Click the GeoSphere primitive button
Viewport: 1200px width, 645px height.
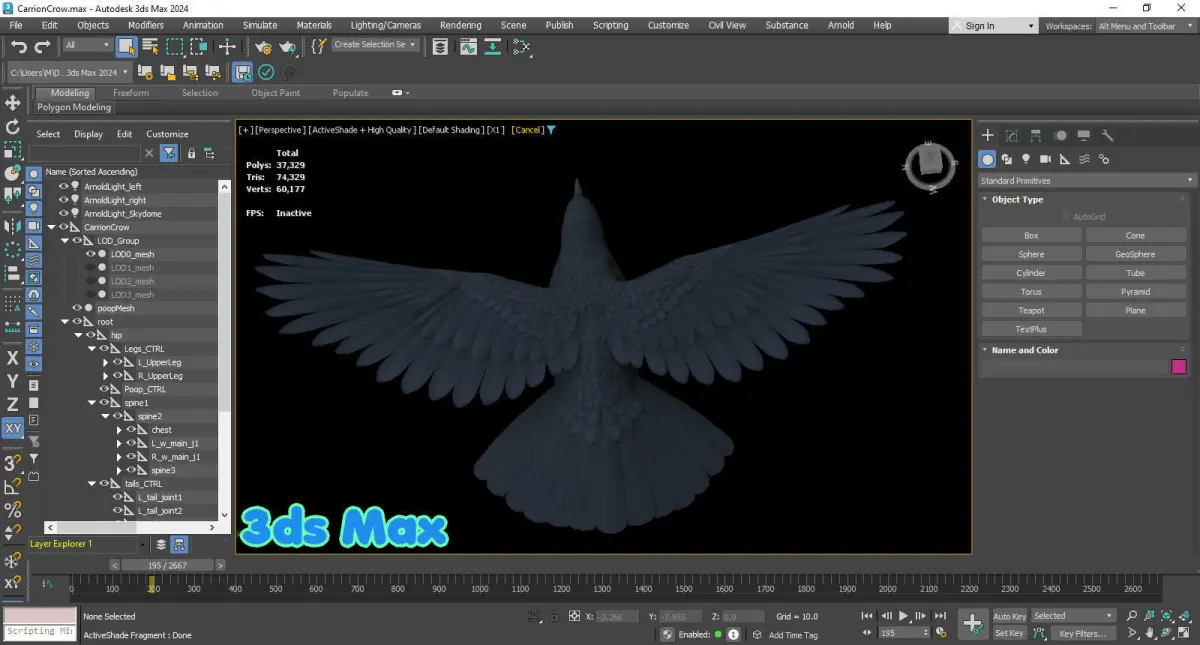tap(1135, 254)
